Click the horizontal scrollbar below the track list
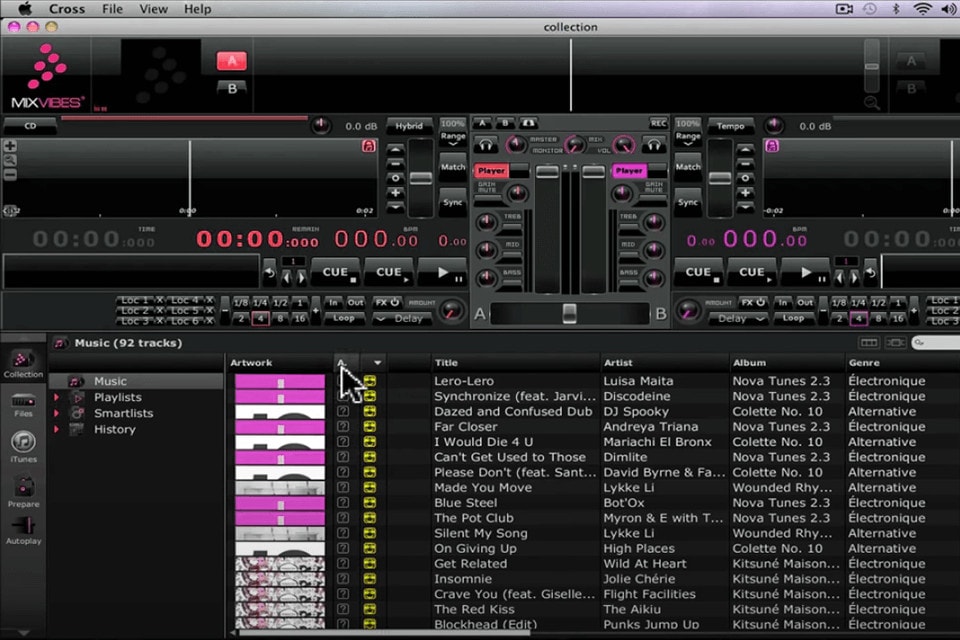Image resolution: width=960 pixels, height=640 pixels. (x=383, y=633)
